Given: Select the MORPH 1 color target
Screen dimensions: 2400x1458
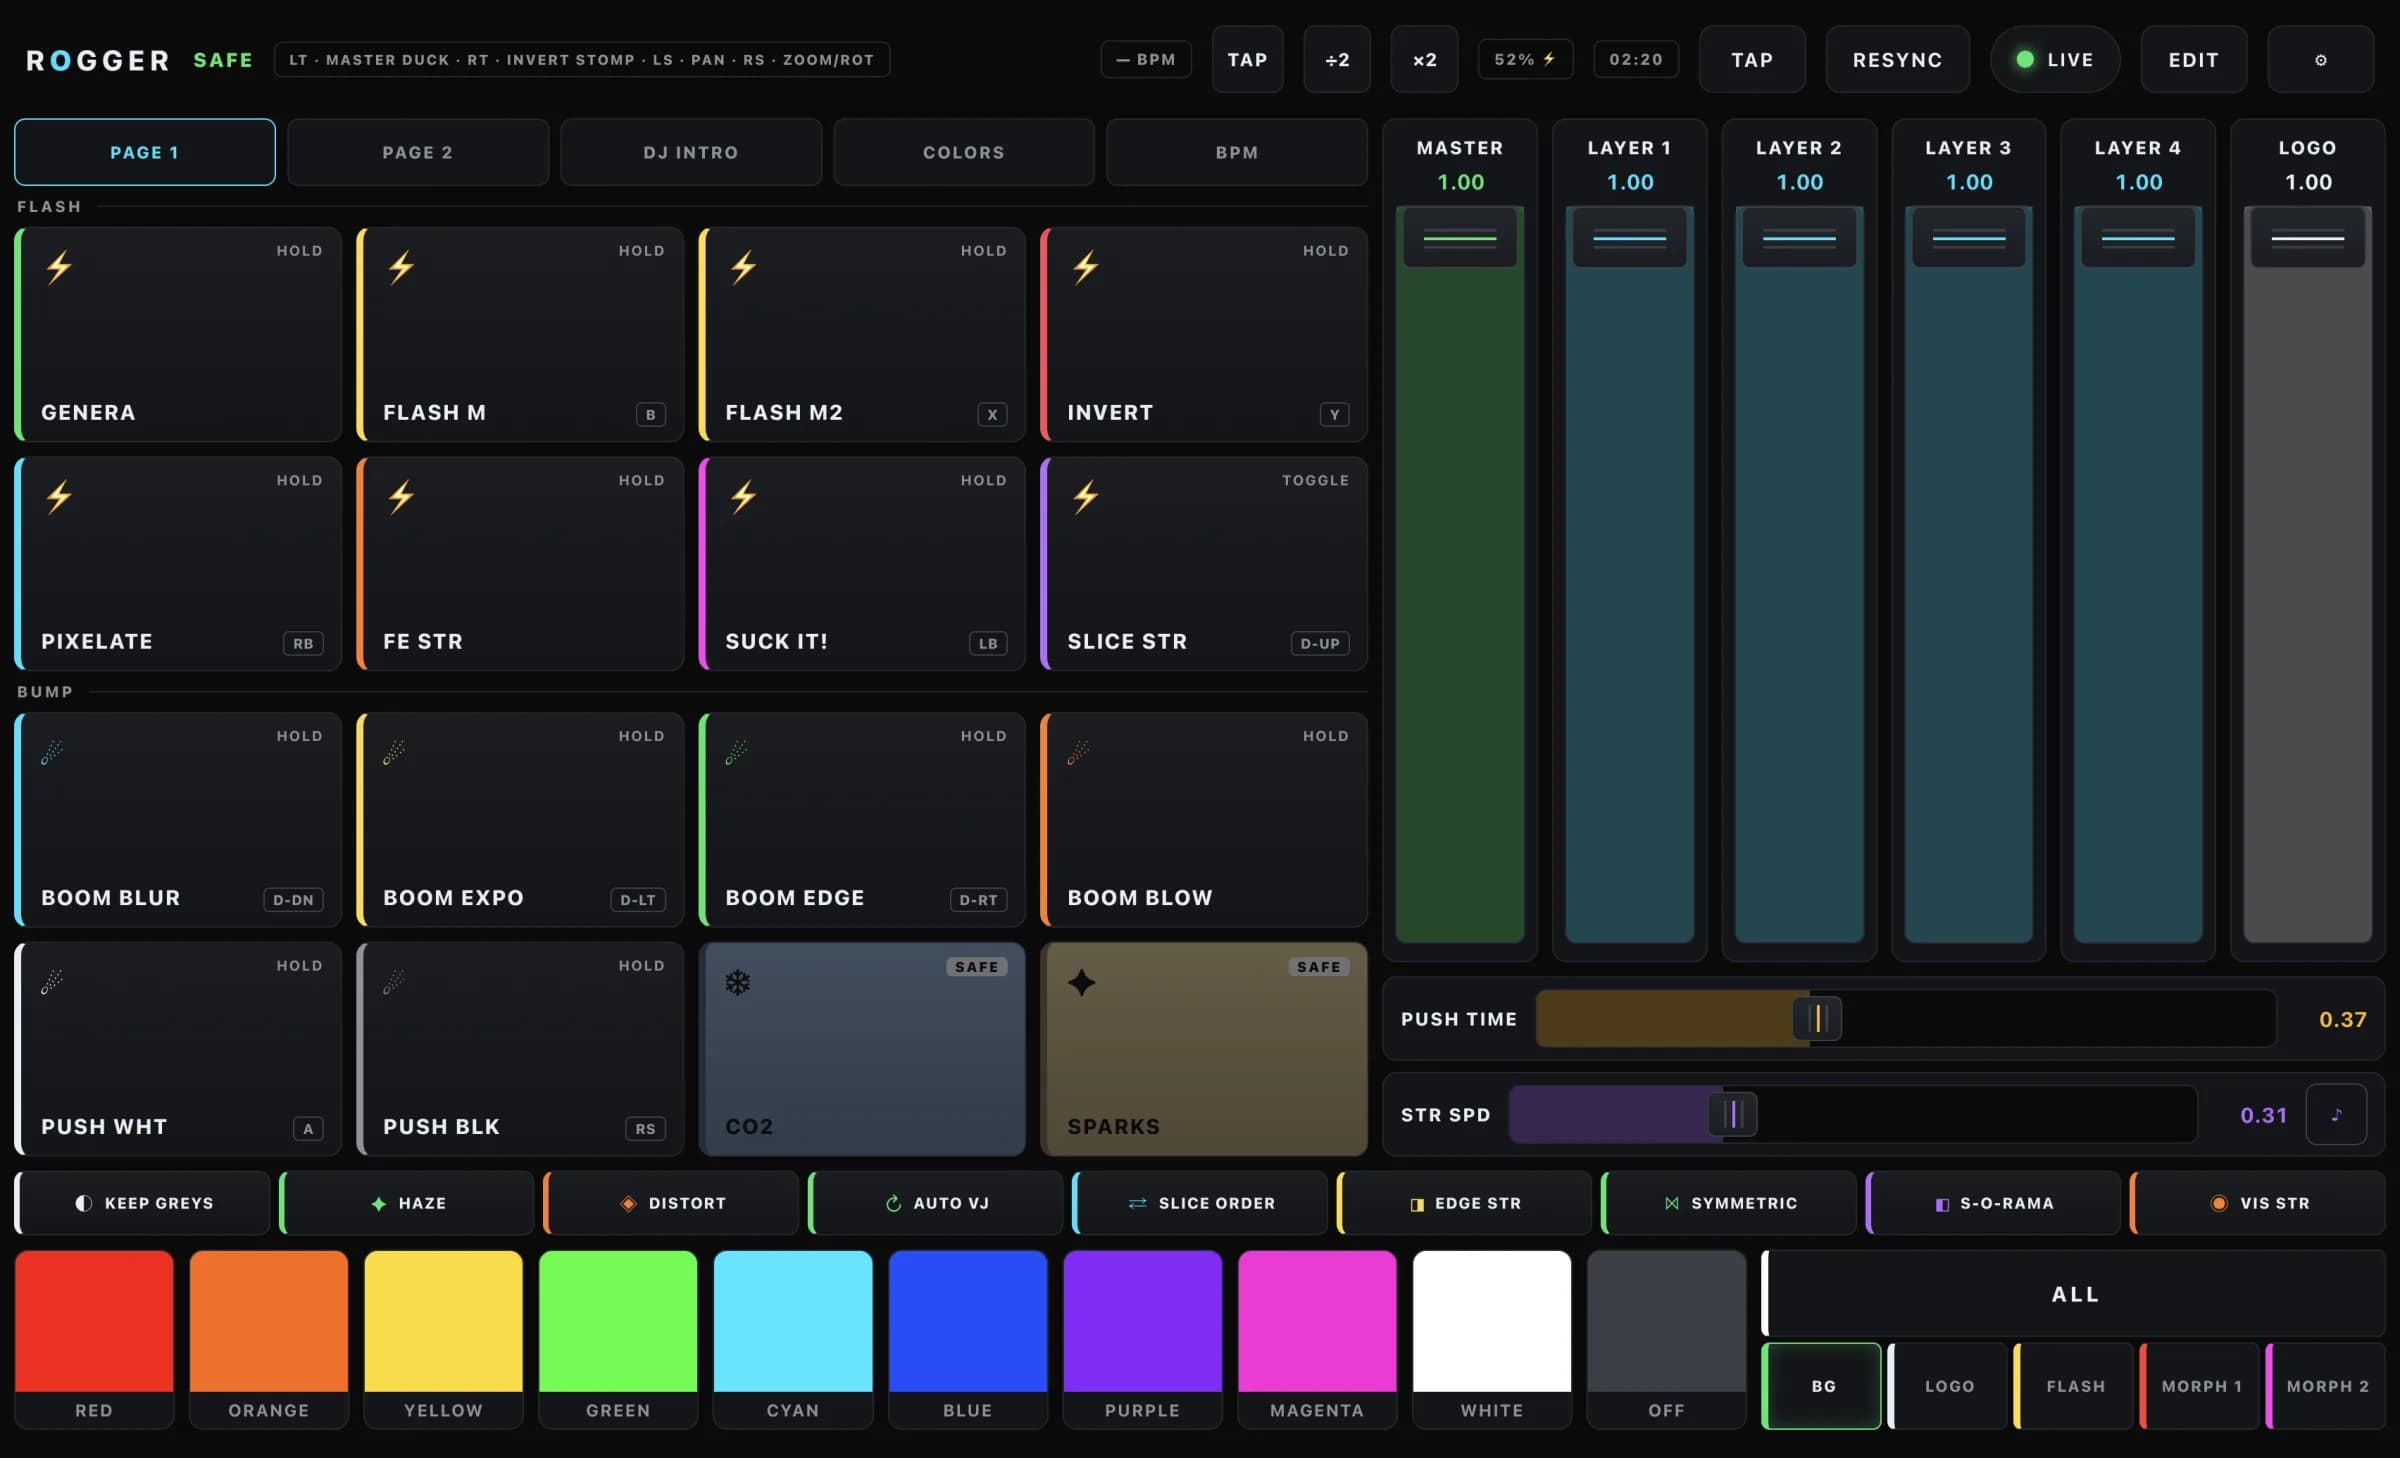Looking at the screenshot, I should (x=2200, y=1386).
